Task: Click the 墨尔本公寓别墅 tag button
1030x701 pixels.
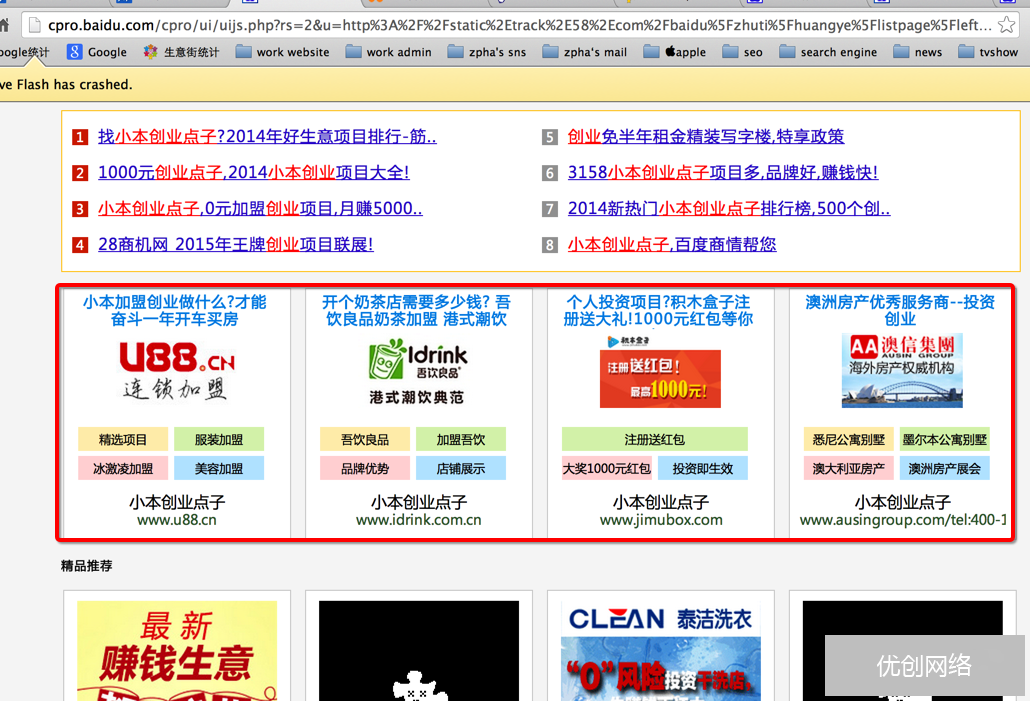Action: 944,440
